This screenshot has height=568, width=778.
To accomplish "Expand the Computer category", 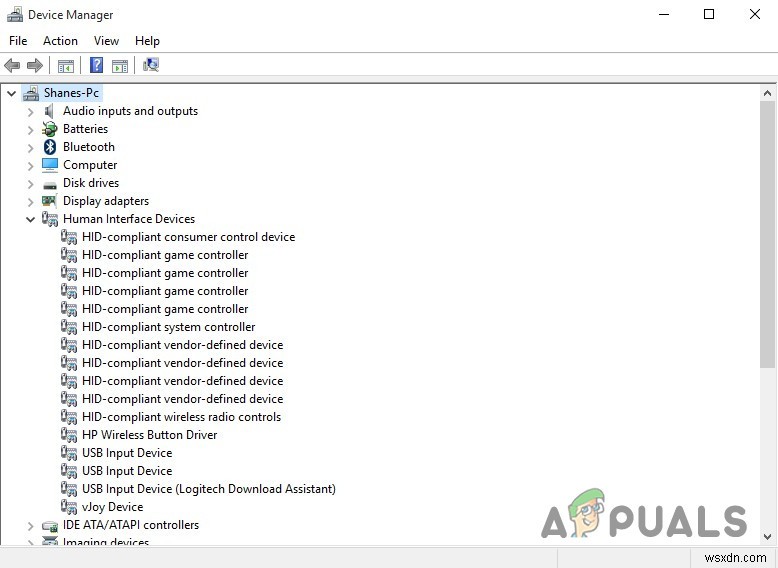I will [x=31, y=166].
